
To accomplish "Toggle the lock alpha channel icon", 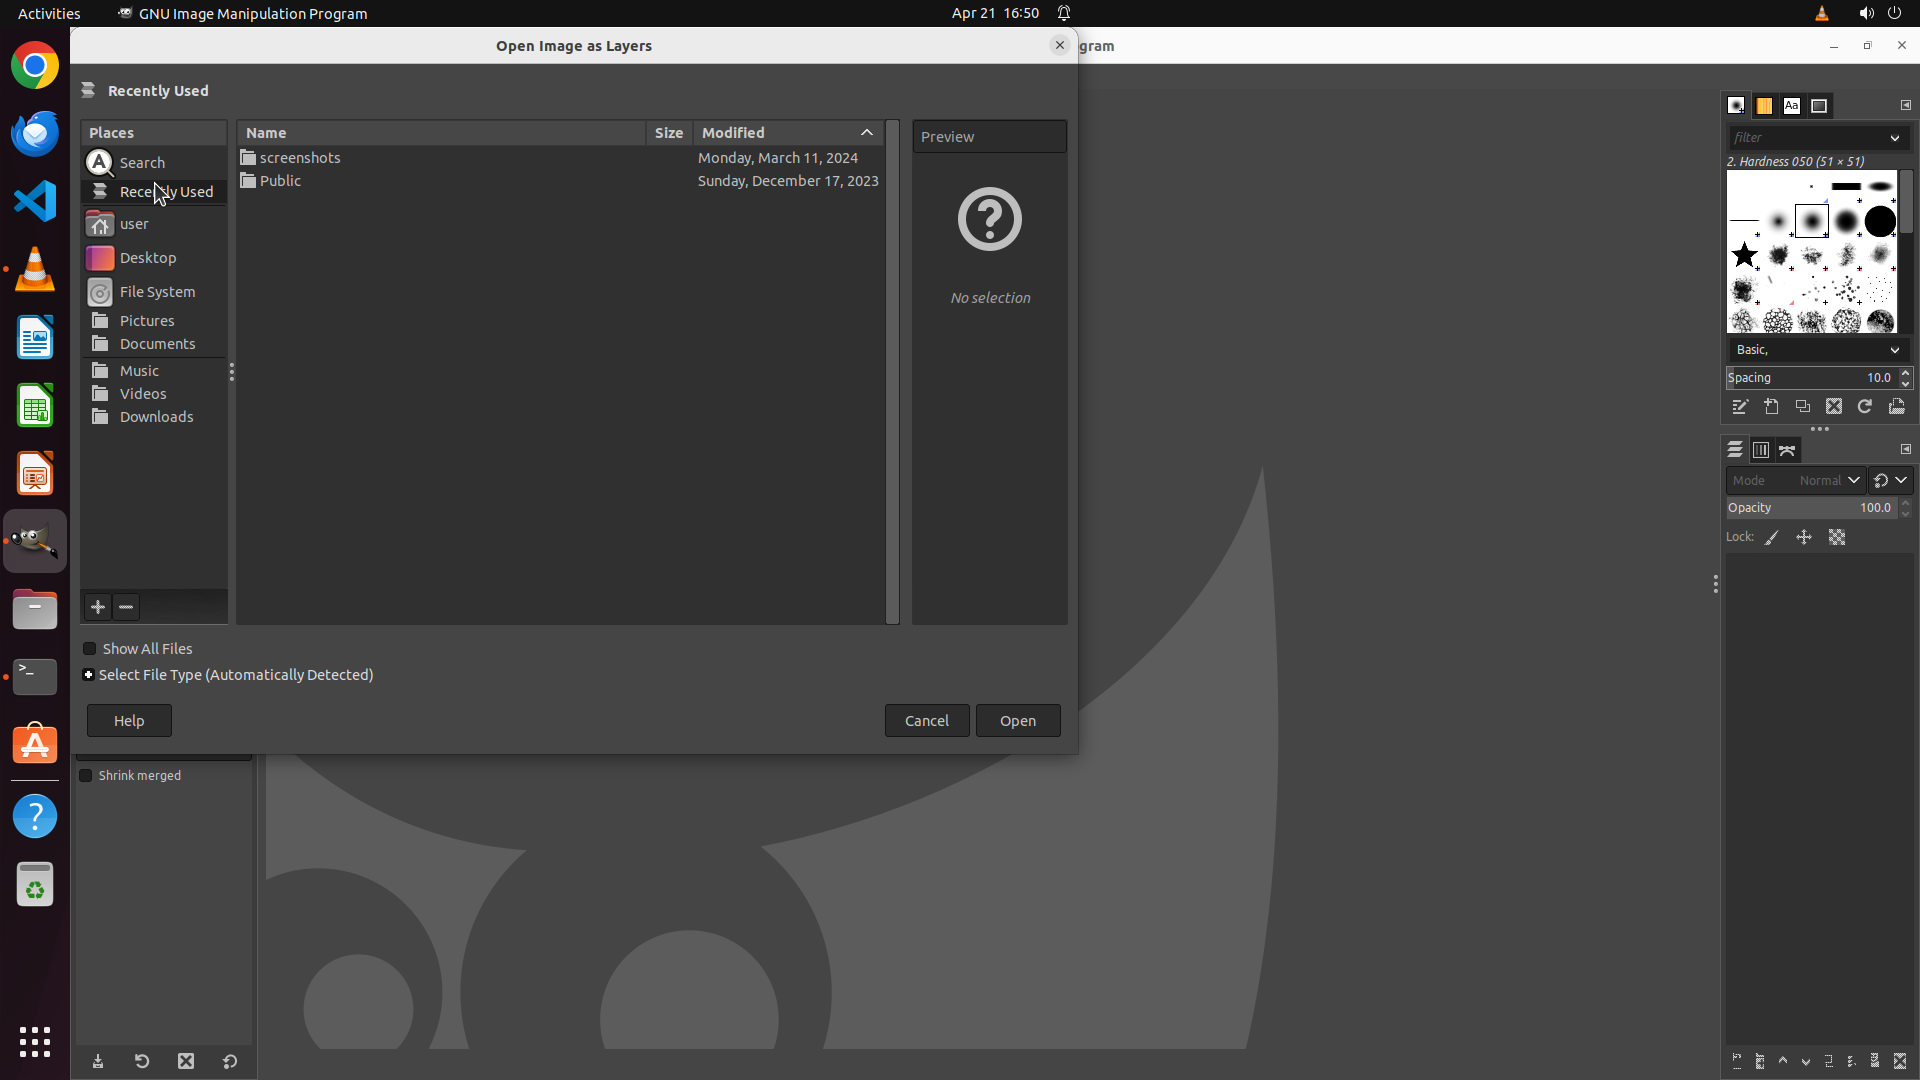I will pos(1837,538).
